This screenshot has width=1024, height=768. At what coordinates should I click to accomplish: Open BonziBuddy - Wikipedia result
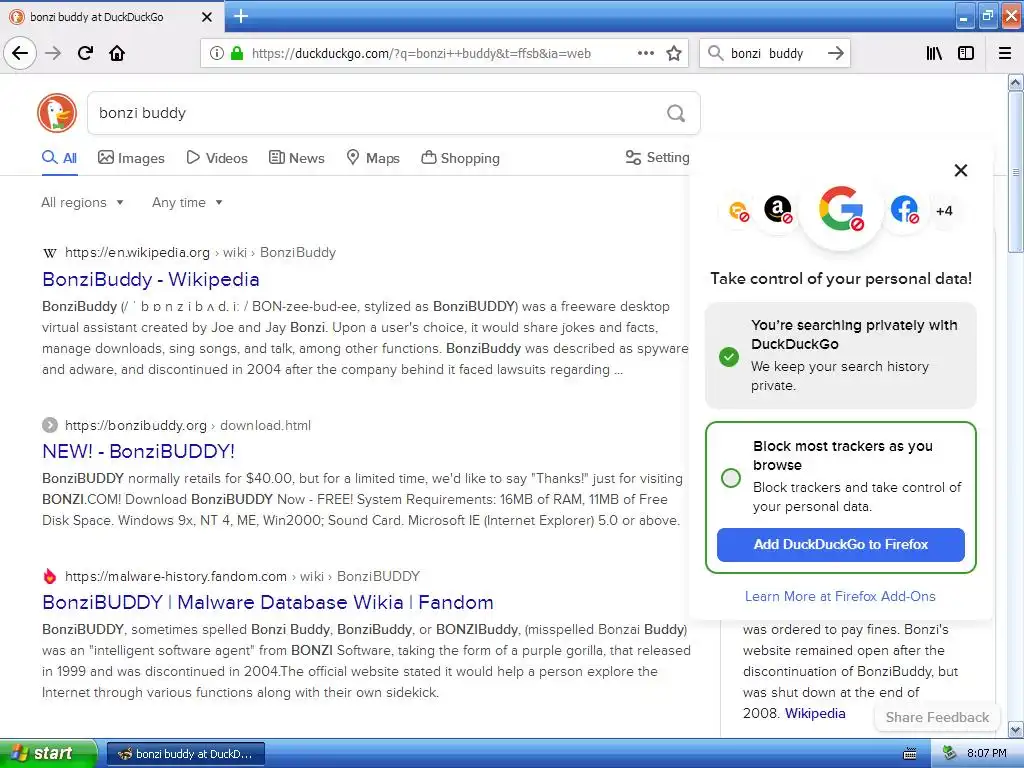click(x=151, y=280)
